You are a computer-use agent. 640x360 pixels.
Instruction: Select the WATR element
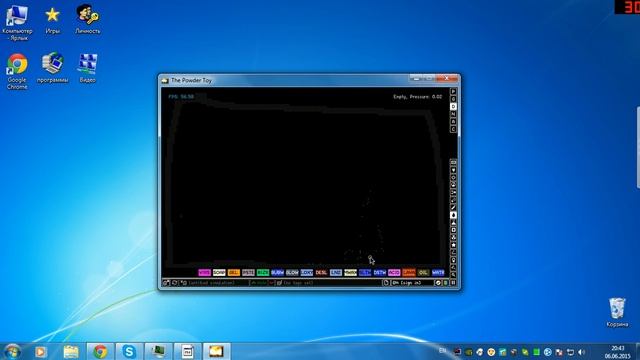pos(438,272)
